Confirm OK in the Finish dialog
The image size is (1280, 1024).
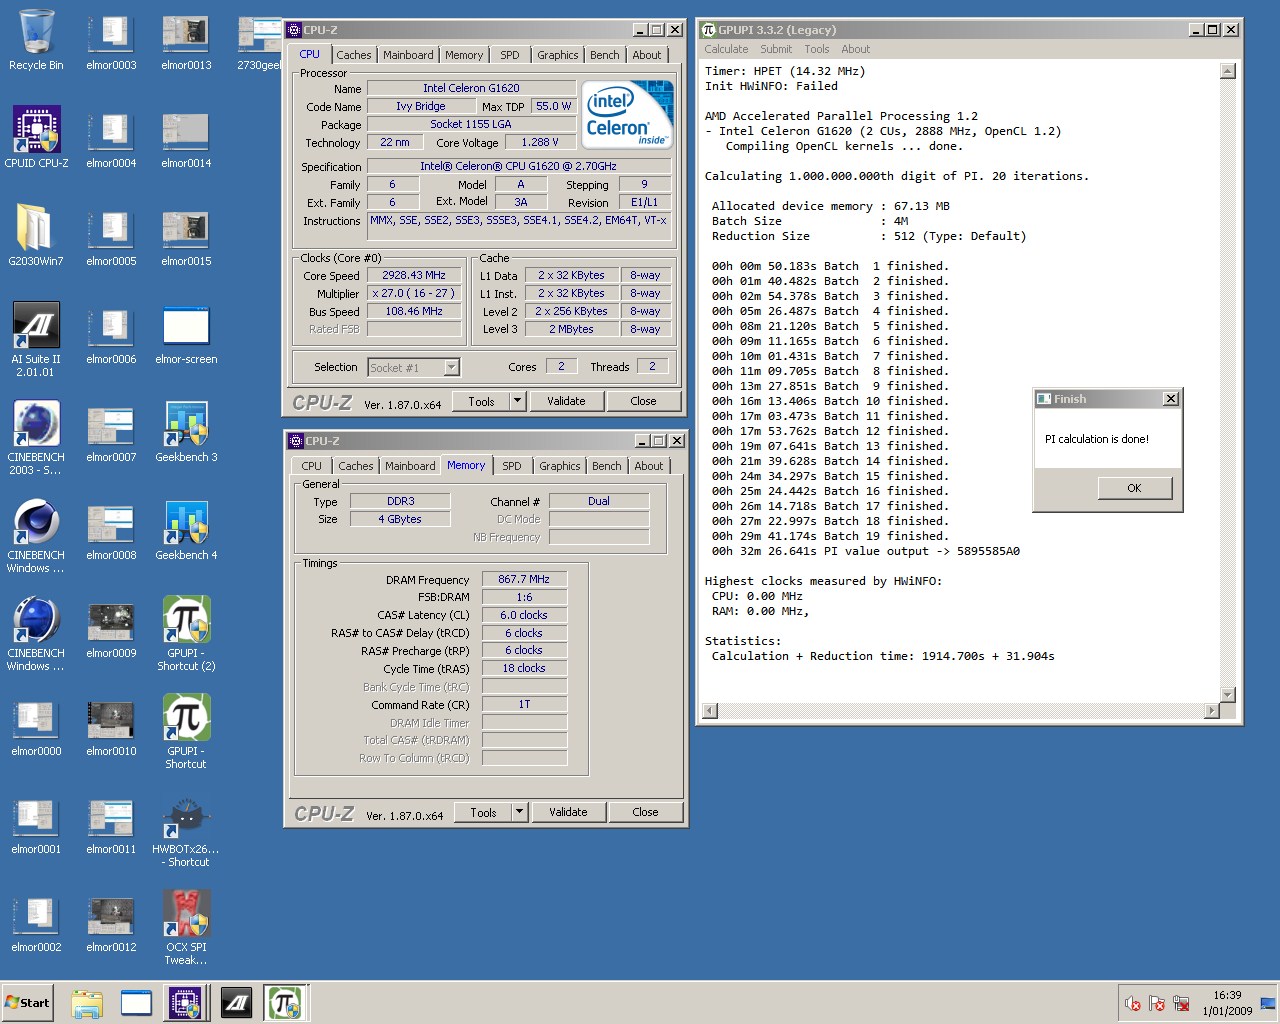[x=1134, y=488]
